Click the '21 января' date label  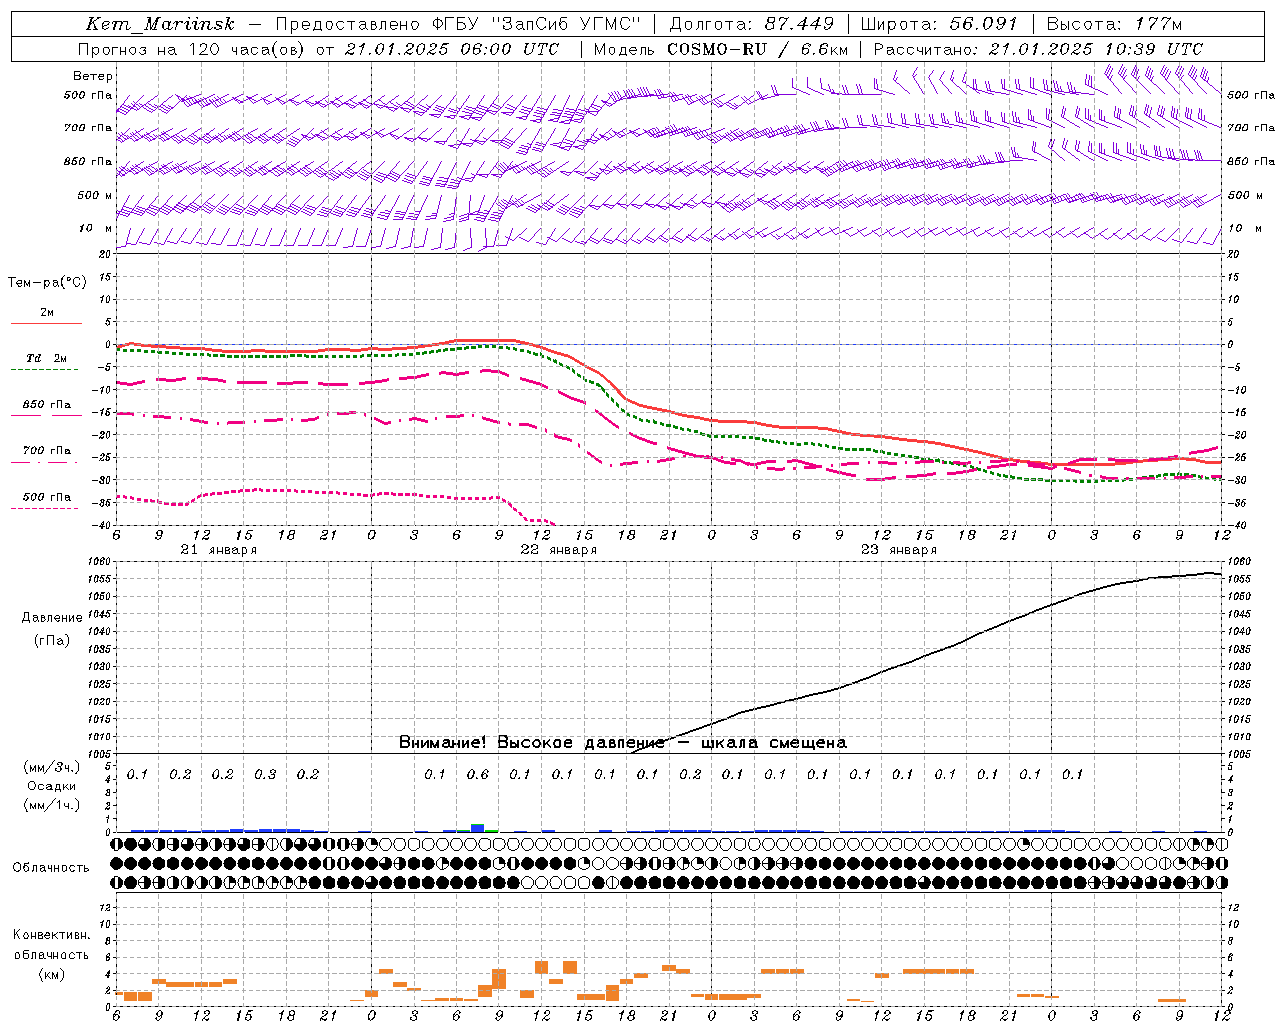[x=219, y=550]
